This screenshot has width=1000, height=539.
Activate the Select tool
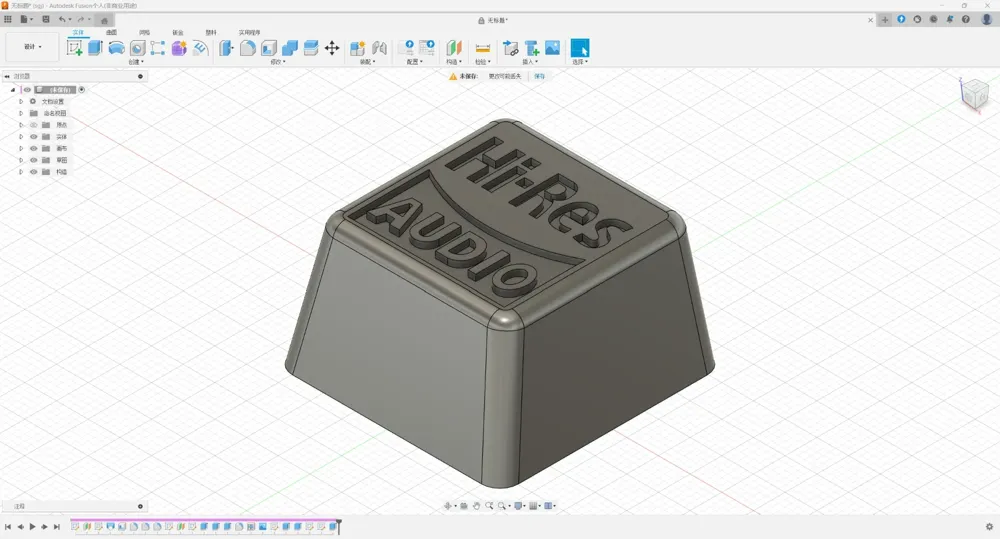580,48
